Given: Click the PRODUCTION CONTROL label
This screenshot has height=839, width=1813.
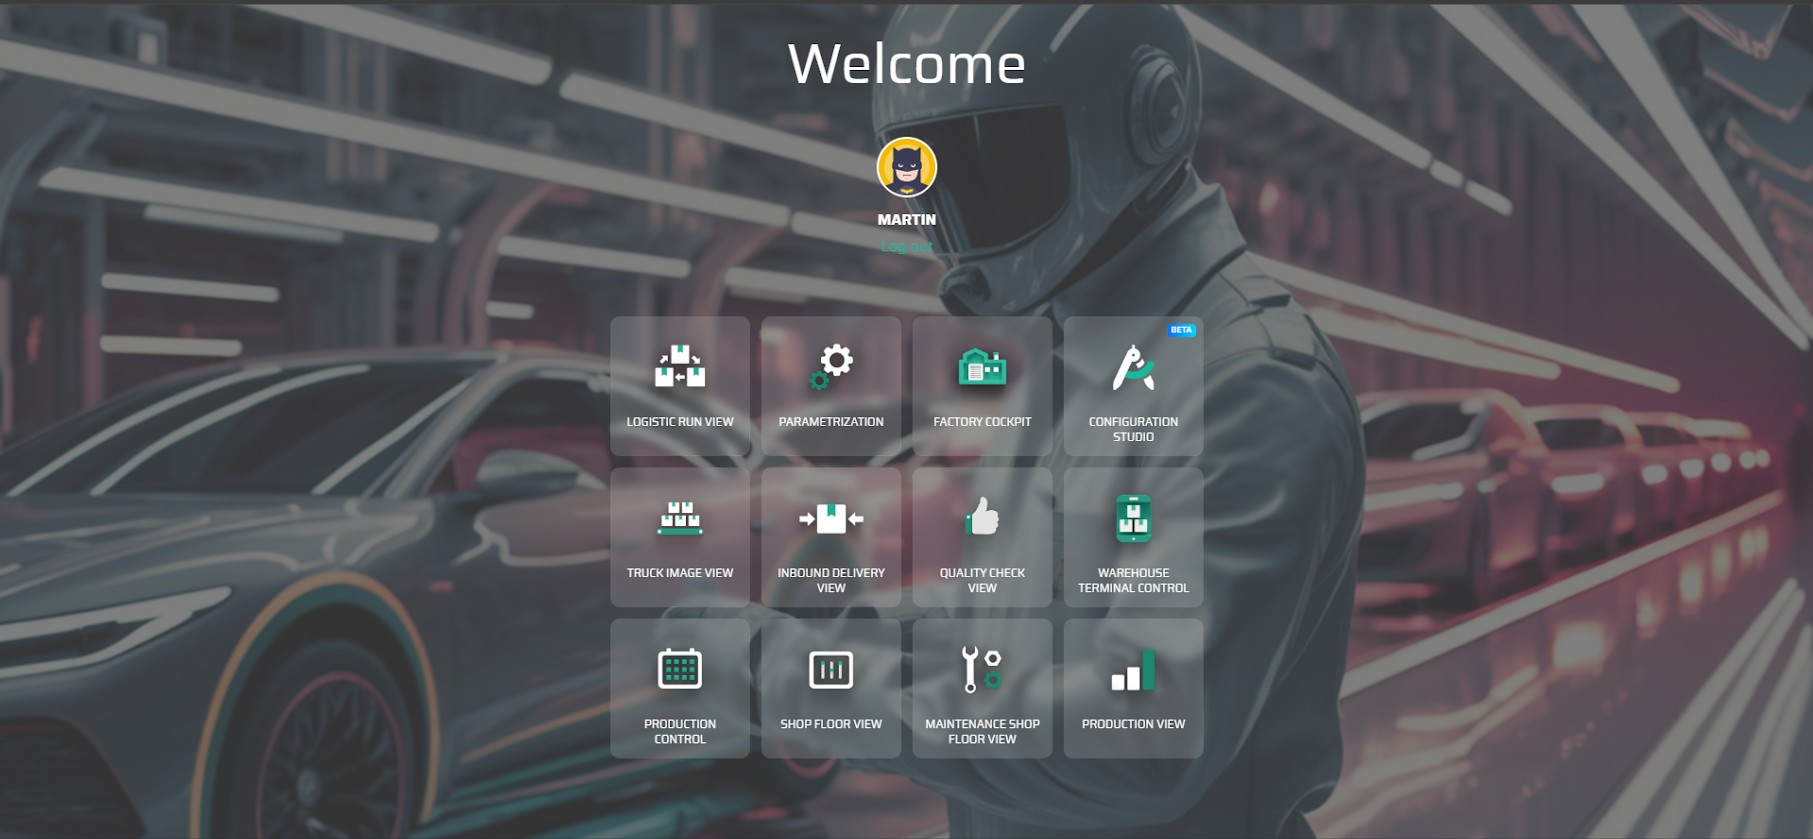Looking at the screenshot, I should [x=680, y=731].
